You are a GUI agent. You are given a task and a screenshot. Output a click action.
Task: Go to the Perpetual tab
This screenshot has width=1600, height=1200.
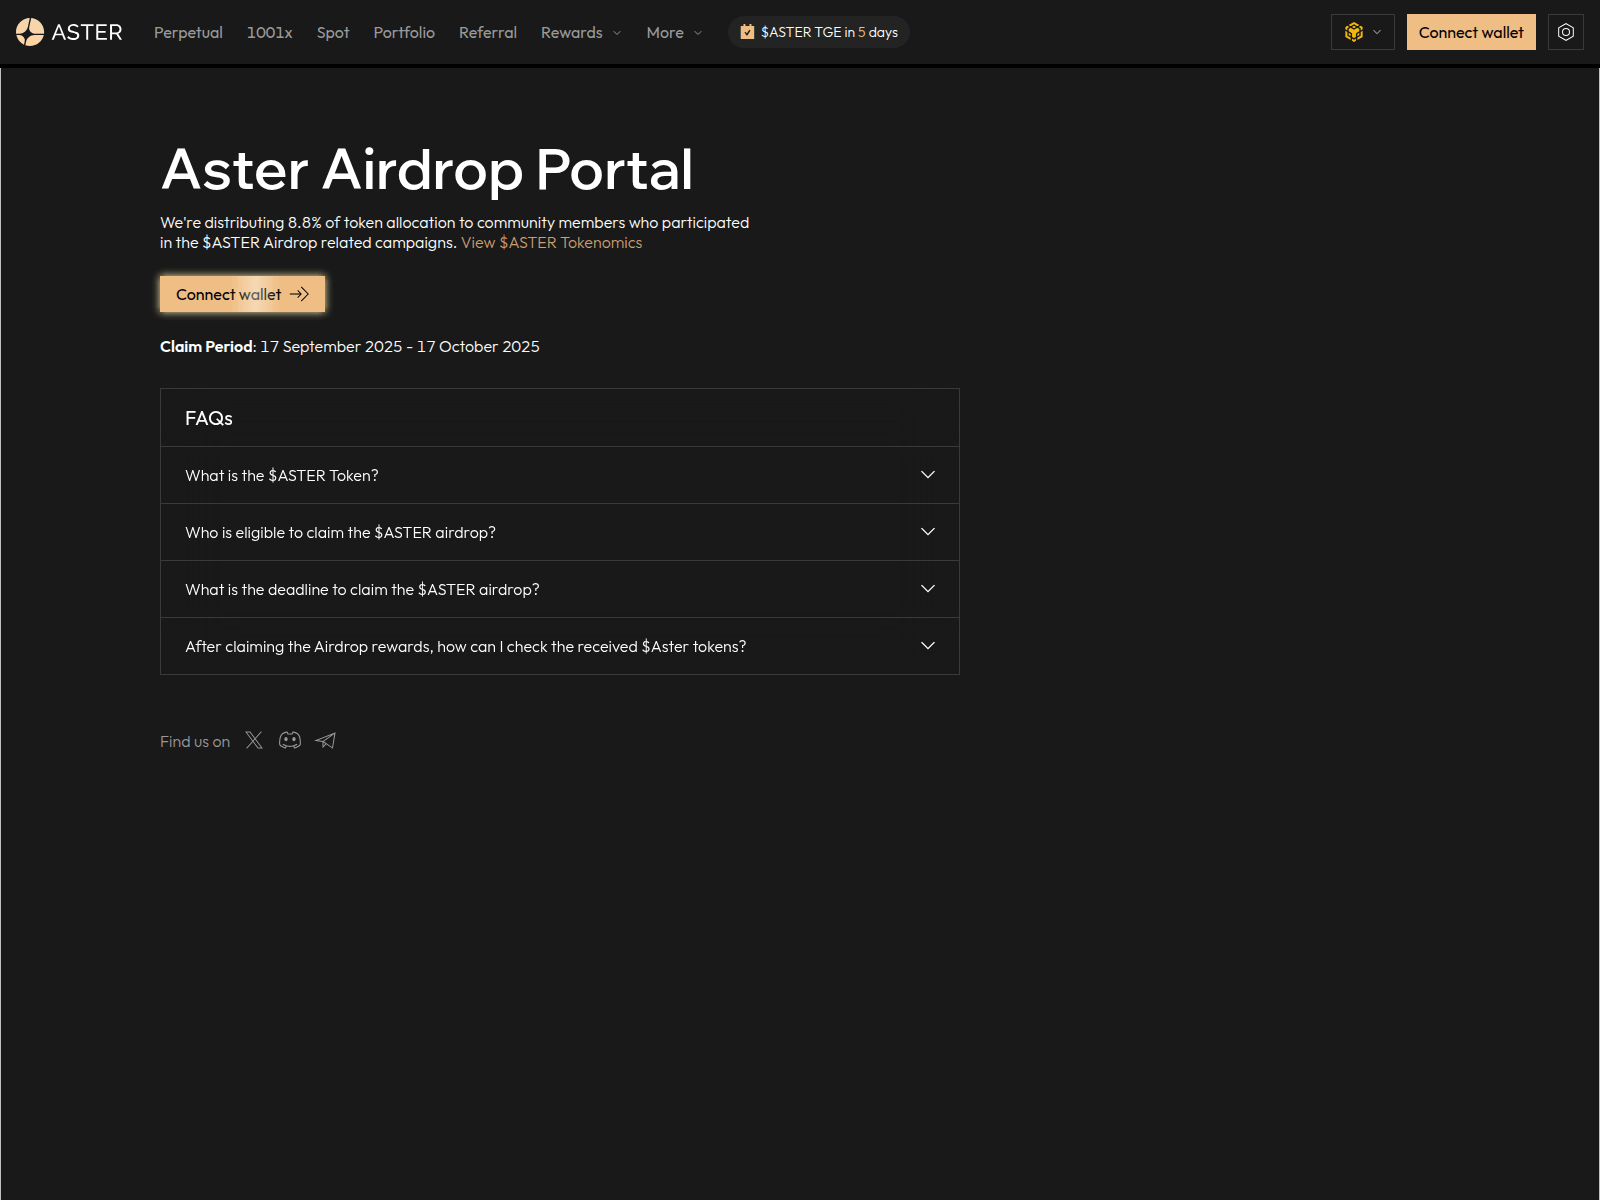coord(187,32)
